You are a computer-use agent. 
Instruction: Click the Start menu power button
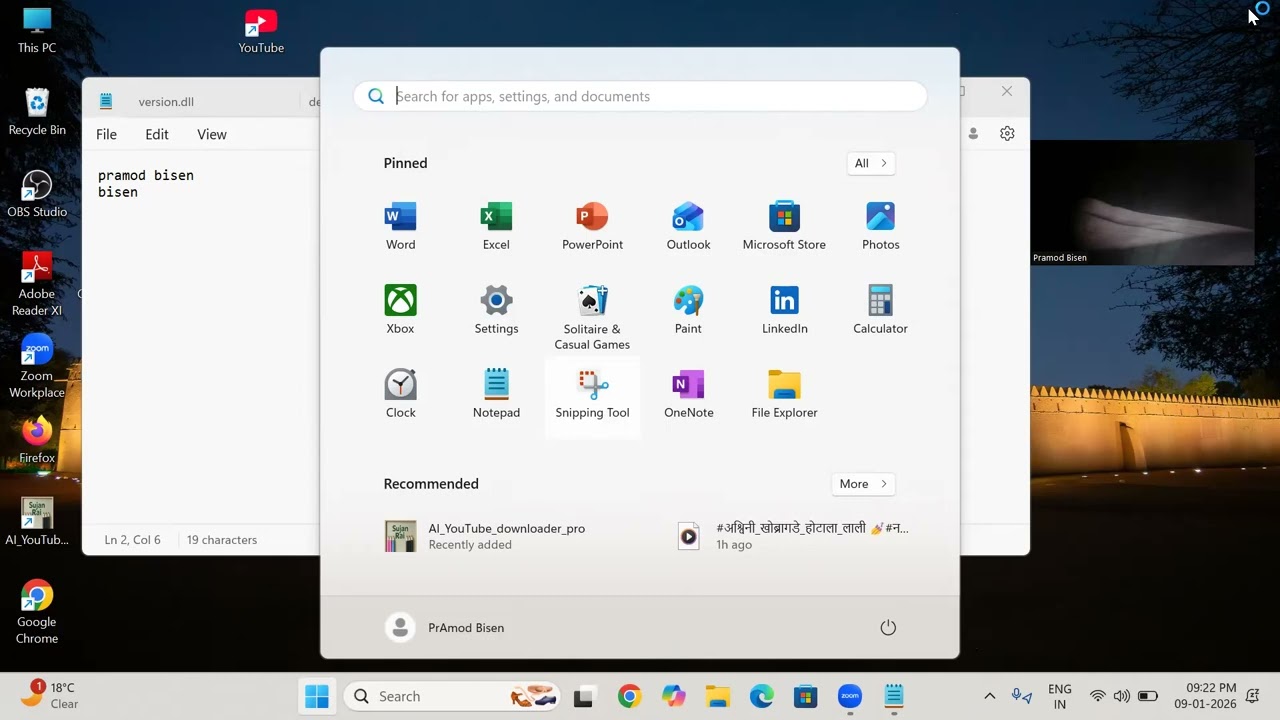pyautogui.click(x=888, y=627)
